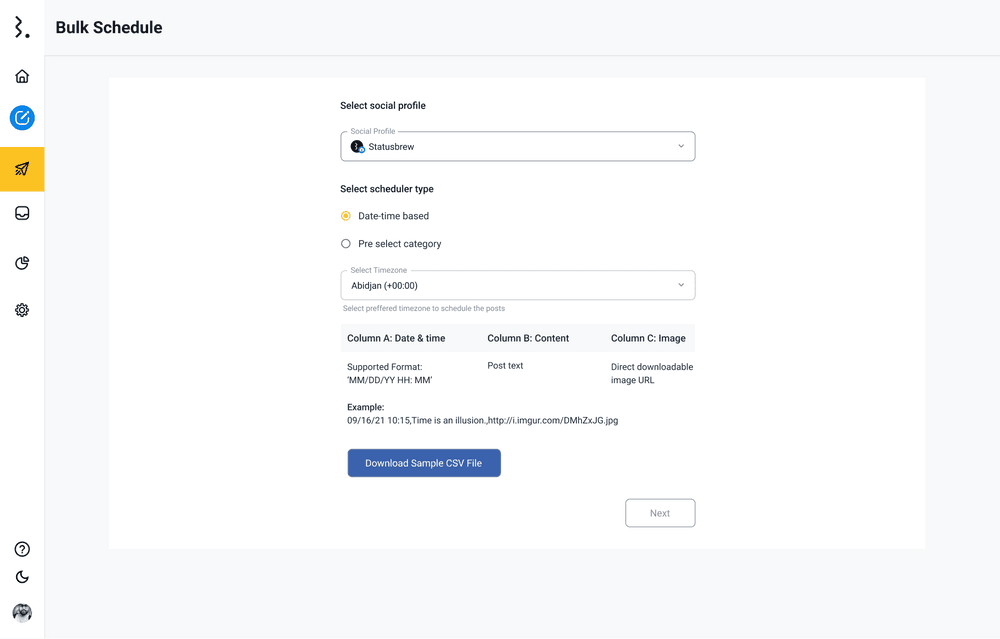Open the Engage inbox icon

point(22,213)
